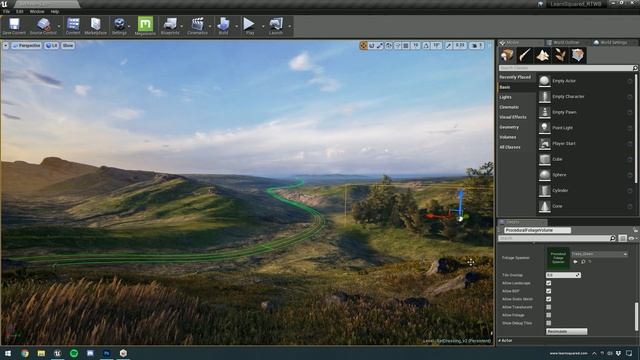Click the use-selected-asset arrow under Foliage Spawner
Viewport: 640px width, 360px height.
tap(576, 262)
